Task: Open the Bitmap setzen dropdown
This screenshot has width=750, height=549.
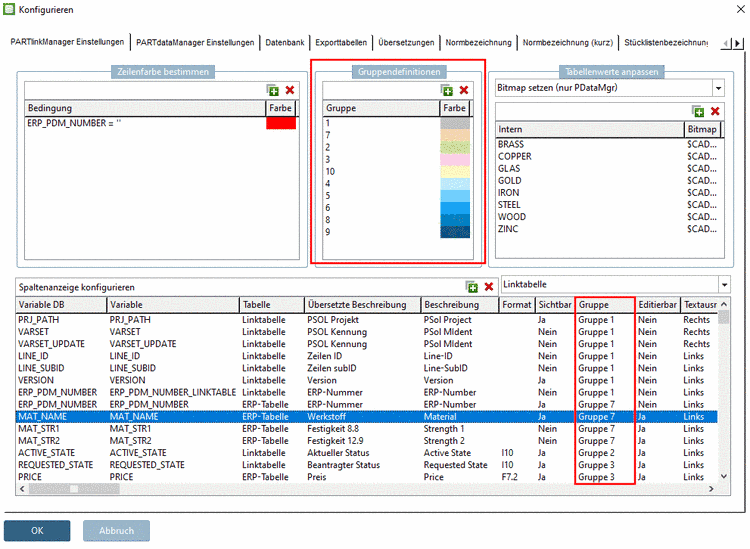Action: [x=717, y=88]
